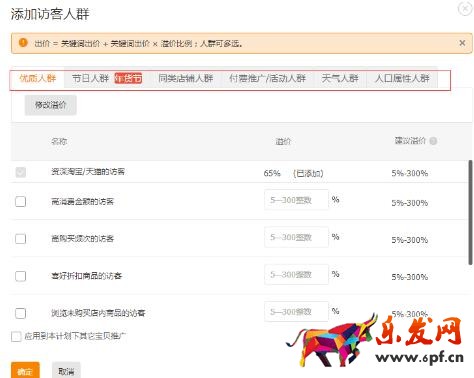Confirm with the orange 确定 button
474x378 pixels.
[25, 370]
